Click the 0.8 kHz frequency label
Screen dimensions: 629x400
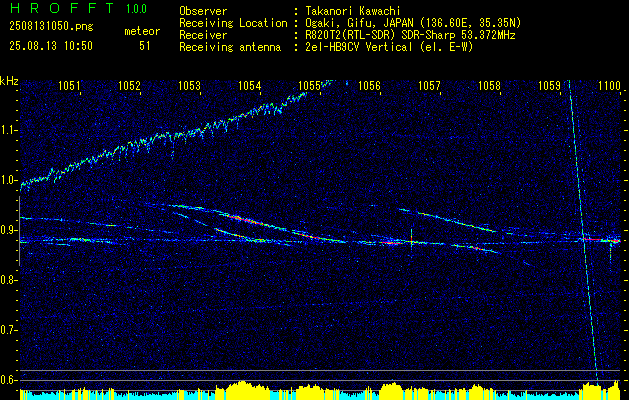coord(8,280)
